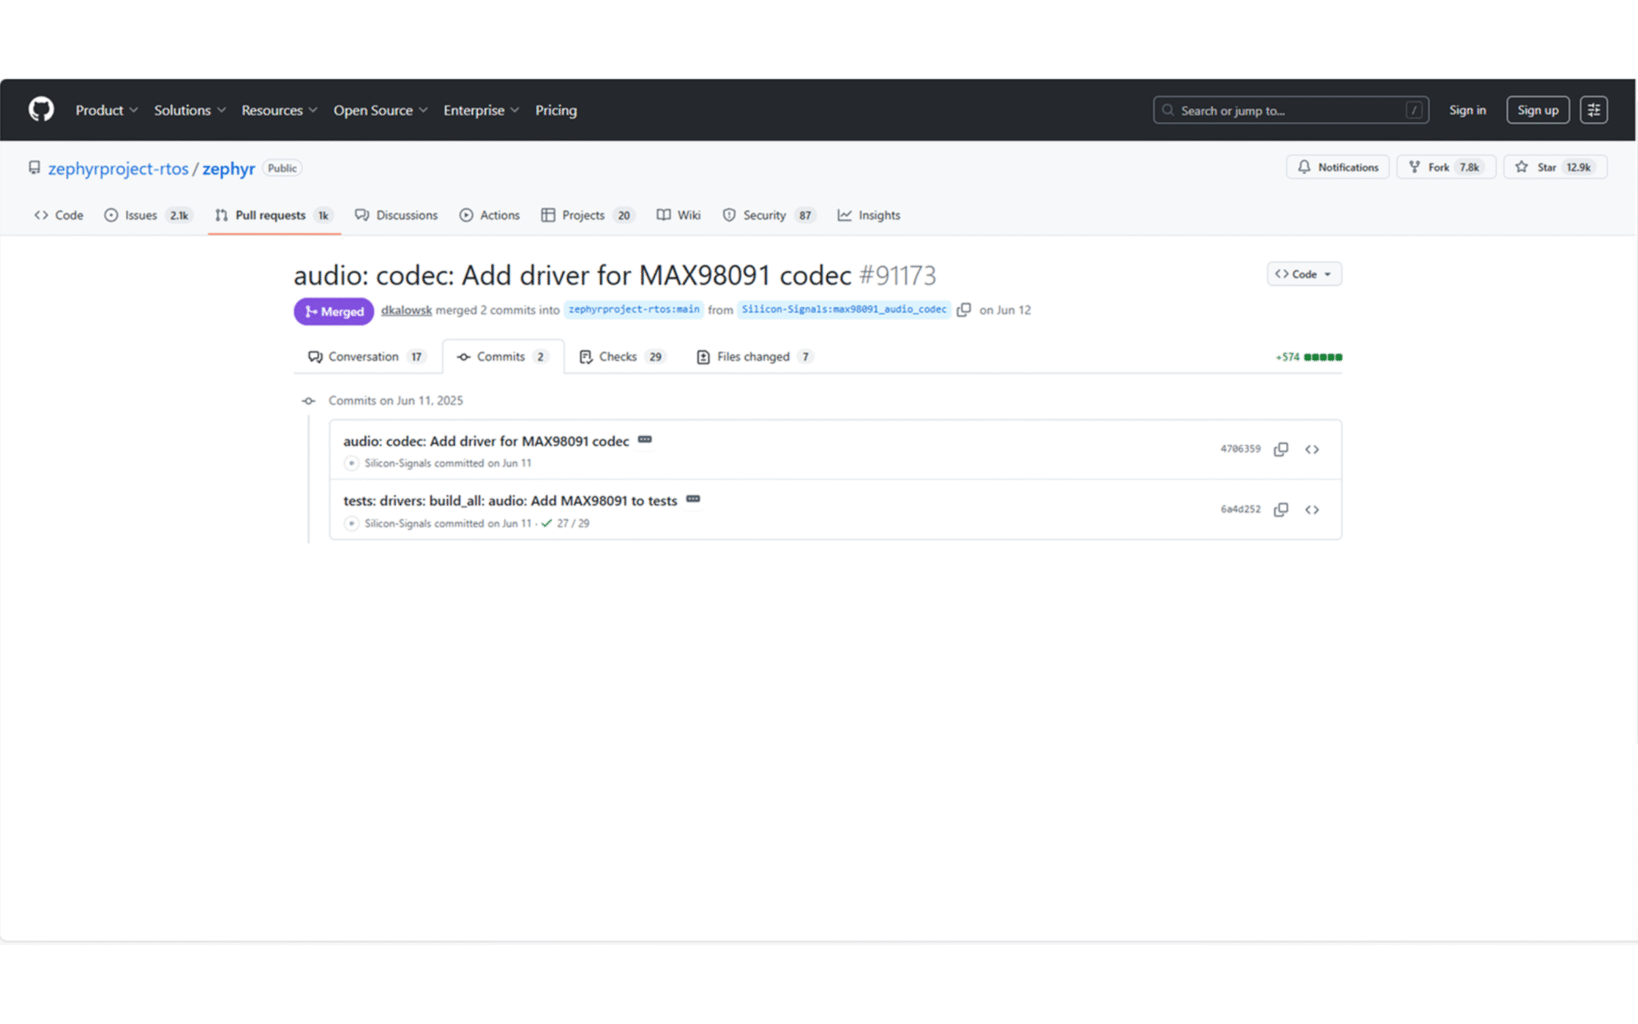The image size is (1638, 1024).
Task: Click the Public visibility label
Action: coord(282,168)
